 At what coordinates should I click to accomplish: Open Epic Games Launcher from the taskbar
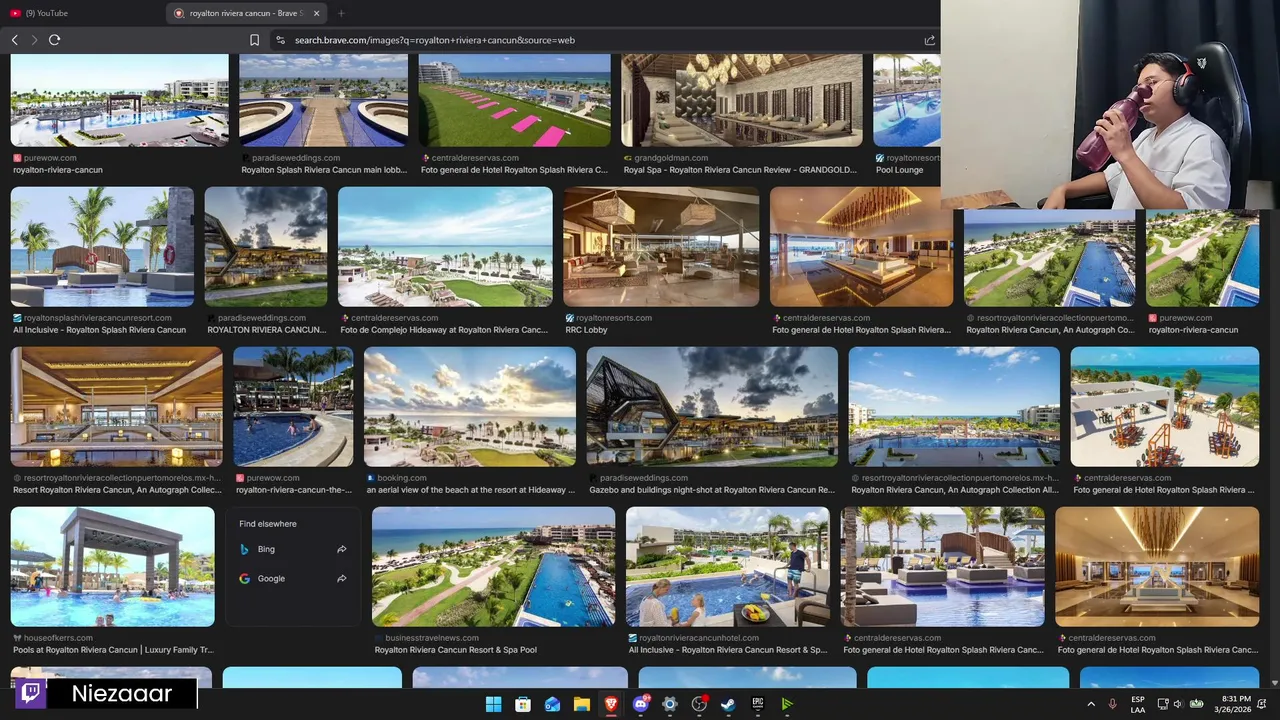[x=758, y=704]
